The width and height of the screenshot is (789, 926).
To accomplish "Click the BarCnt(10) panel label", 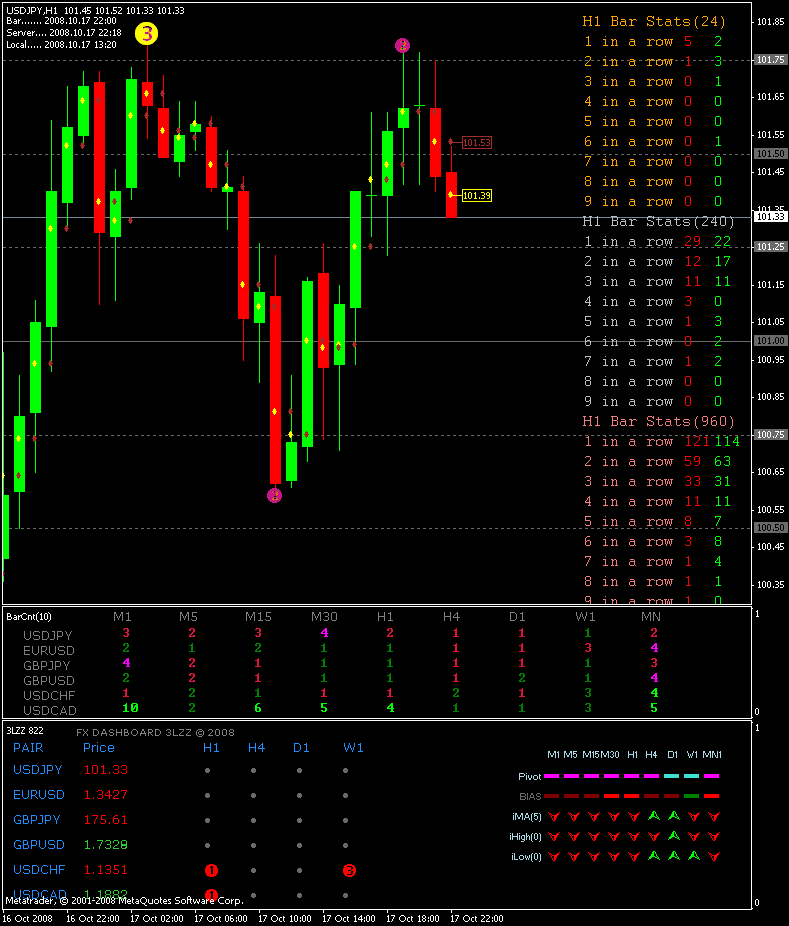I will click(x=29, y=617).
